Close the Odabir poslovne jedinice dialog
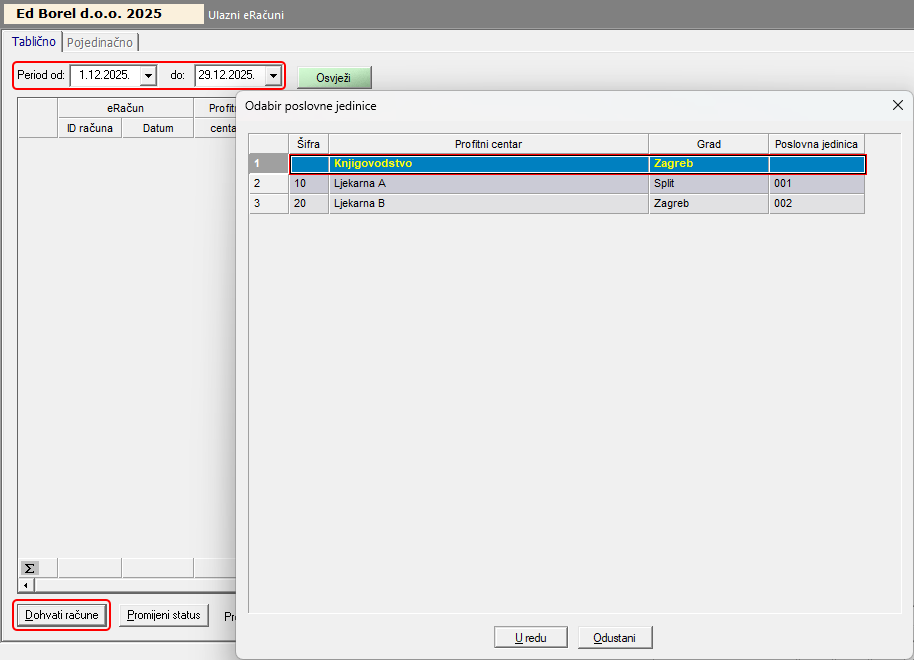The image size is (914, 660). coord(897,105)
